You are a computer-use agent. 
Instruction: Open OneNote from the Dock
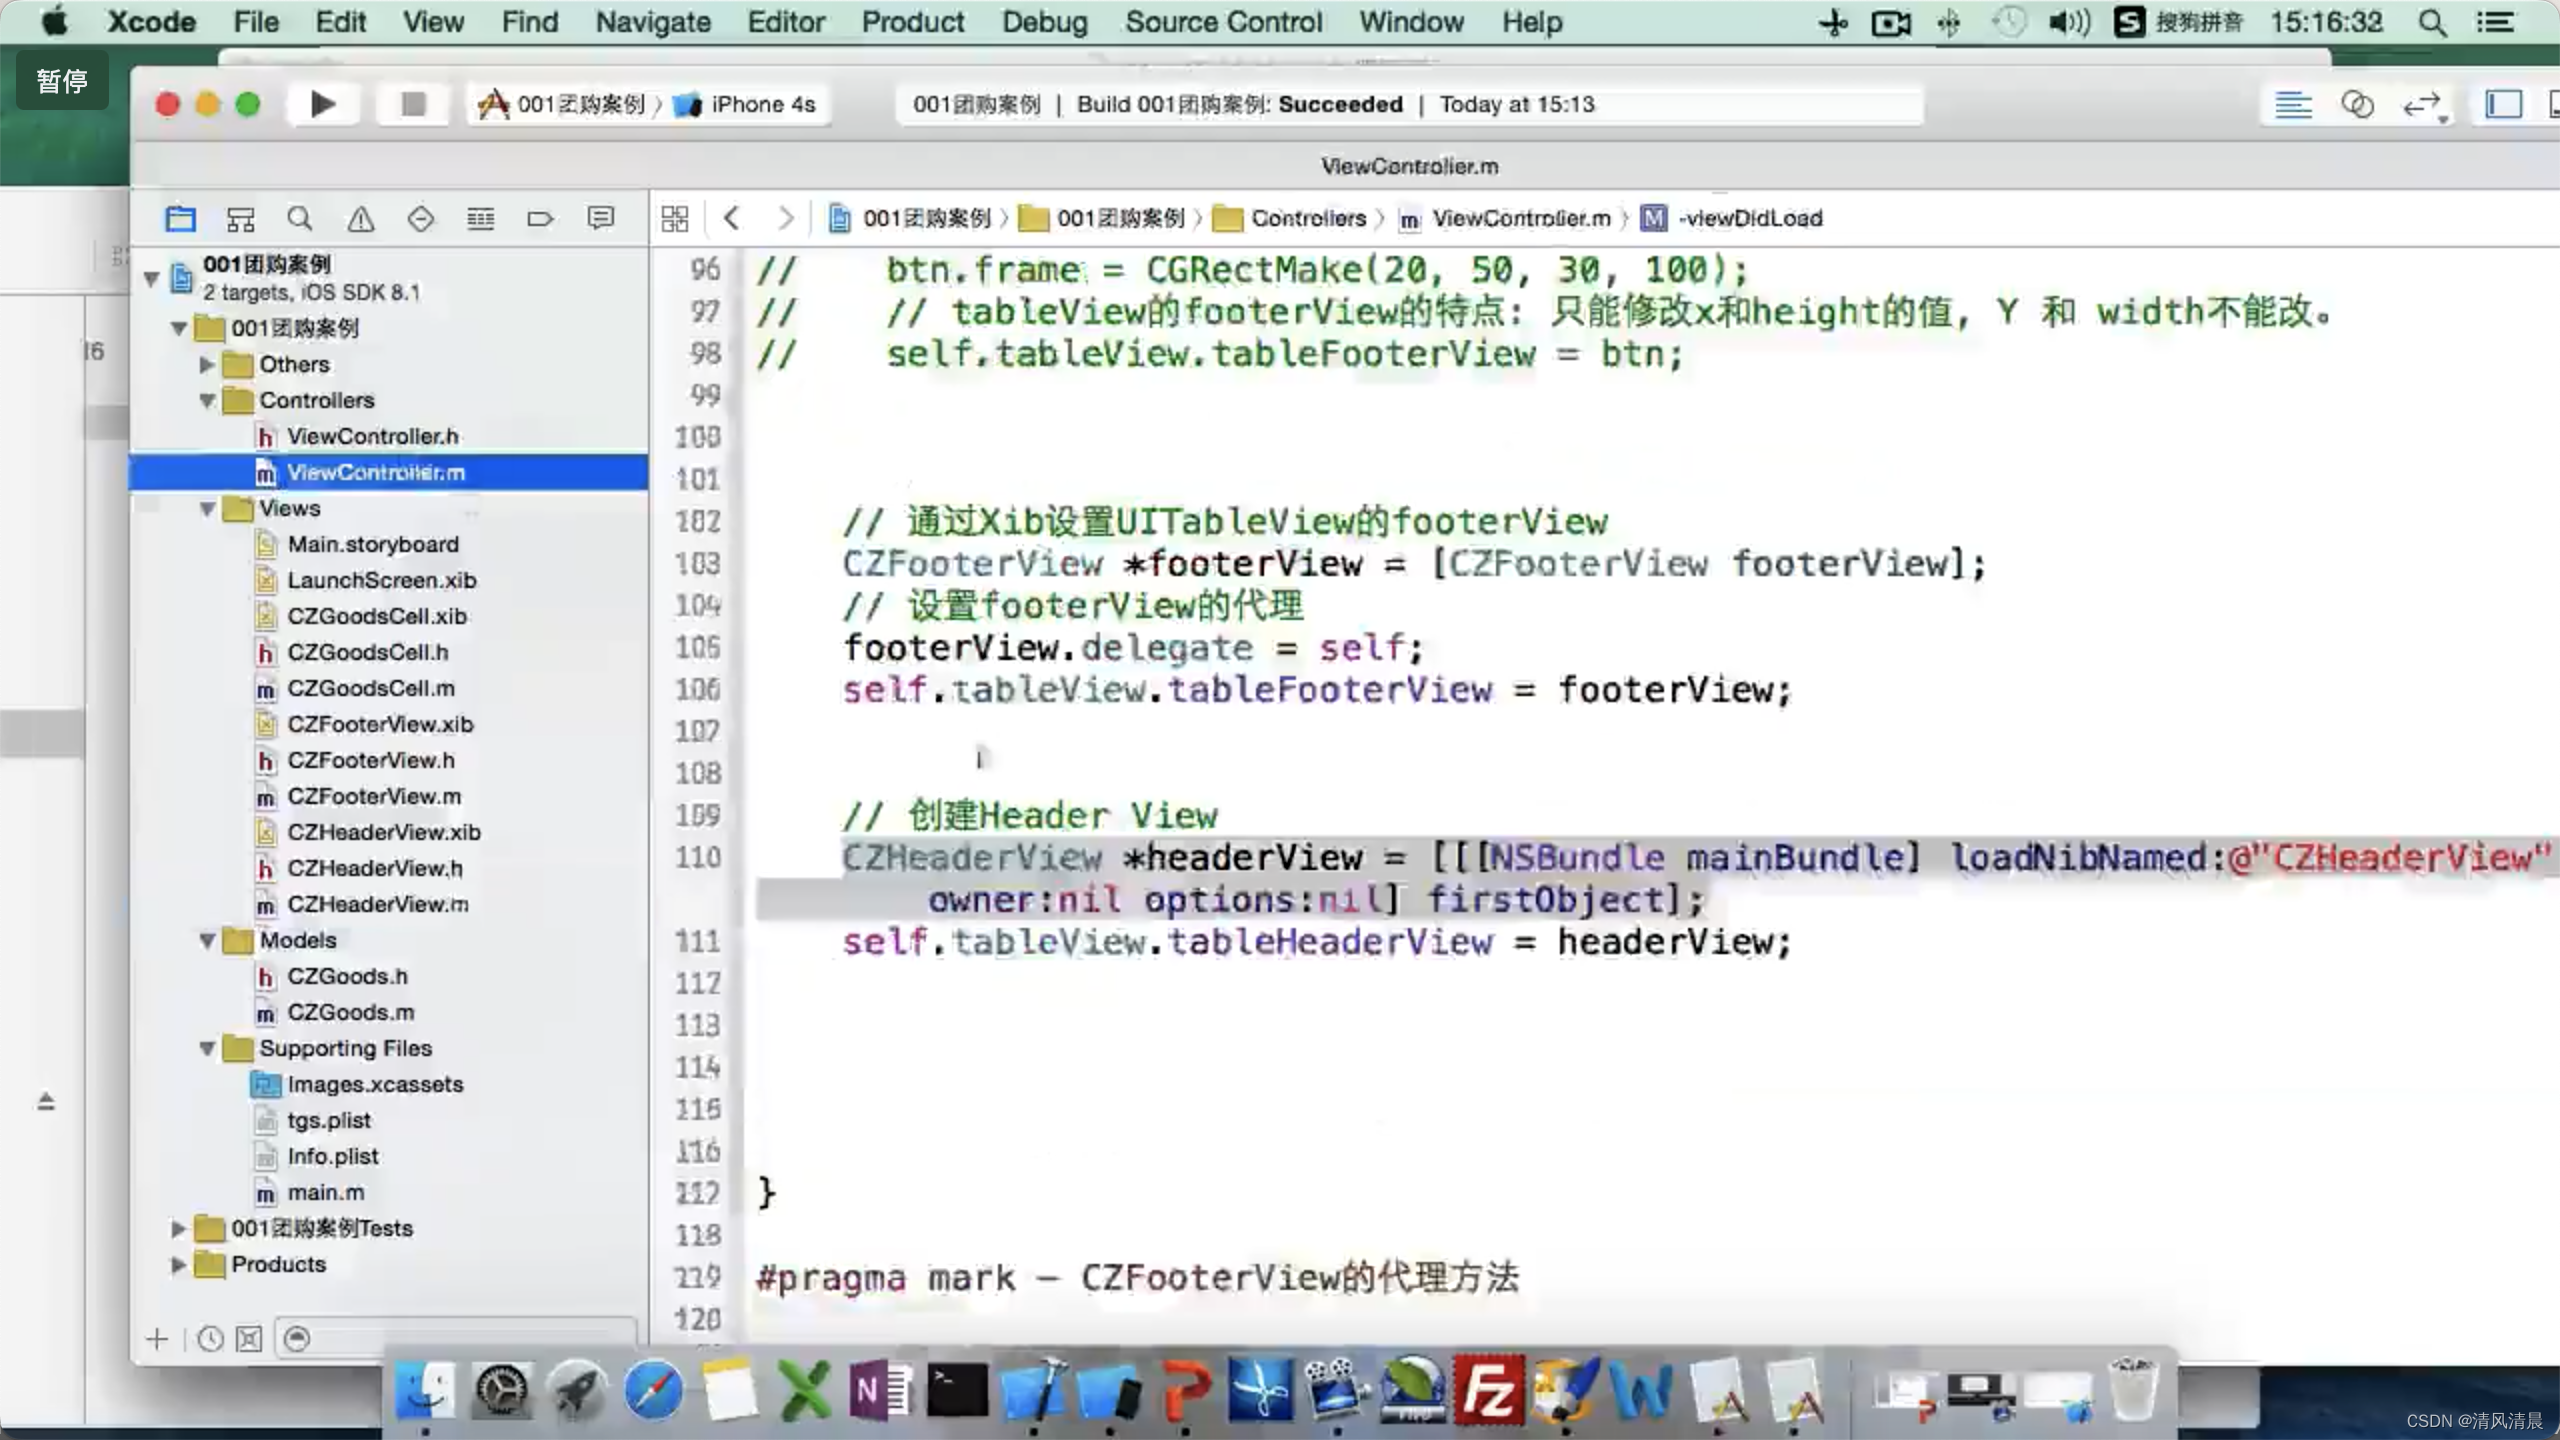pyautogui.click(x=881, y=1390)
